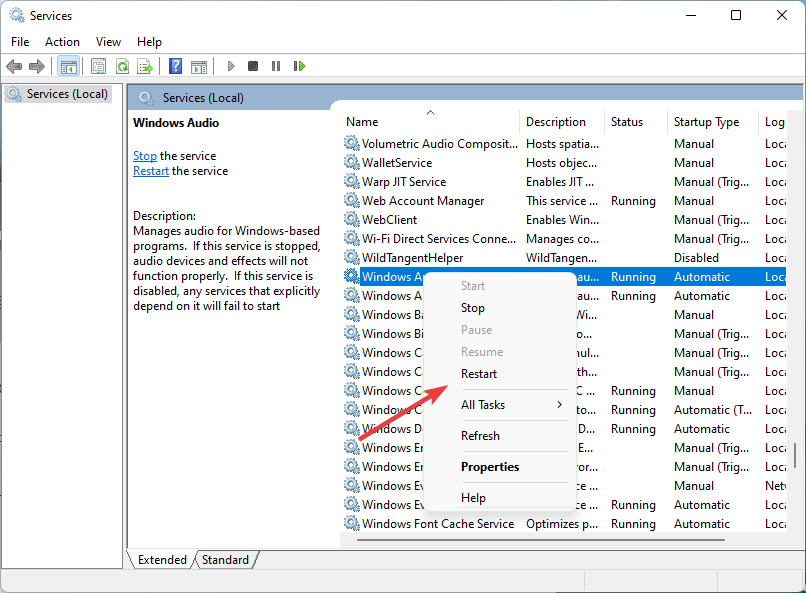Click the gear icon beside Windows Font Cache Service

pos(352,524)
